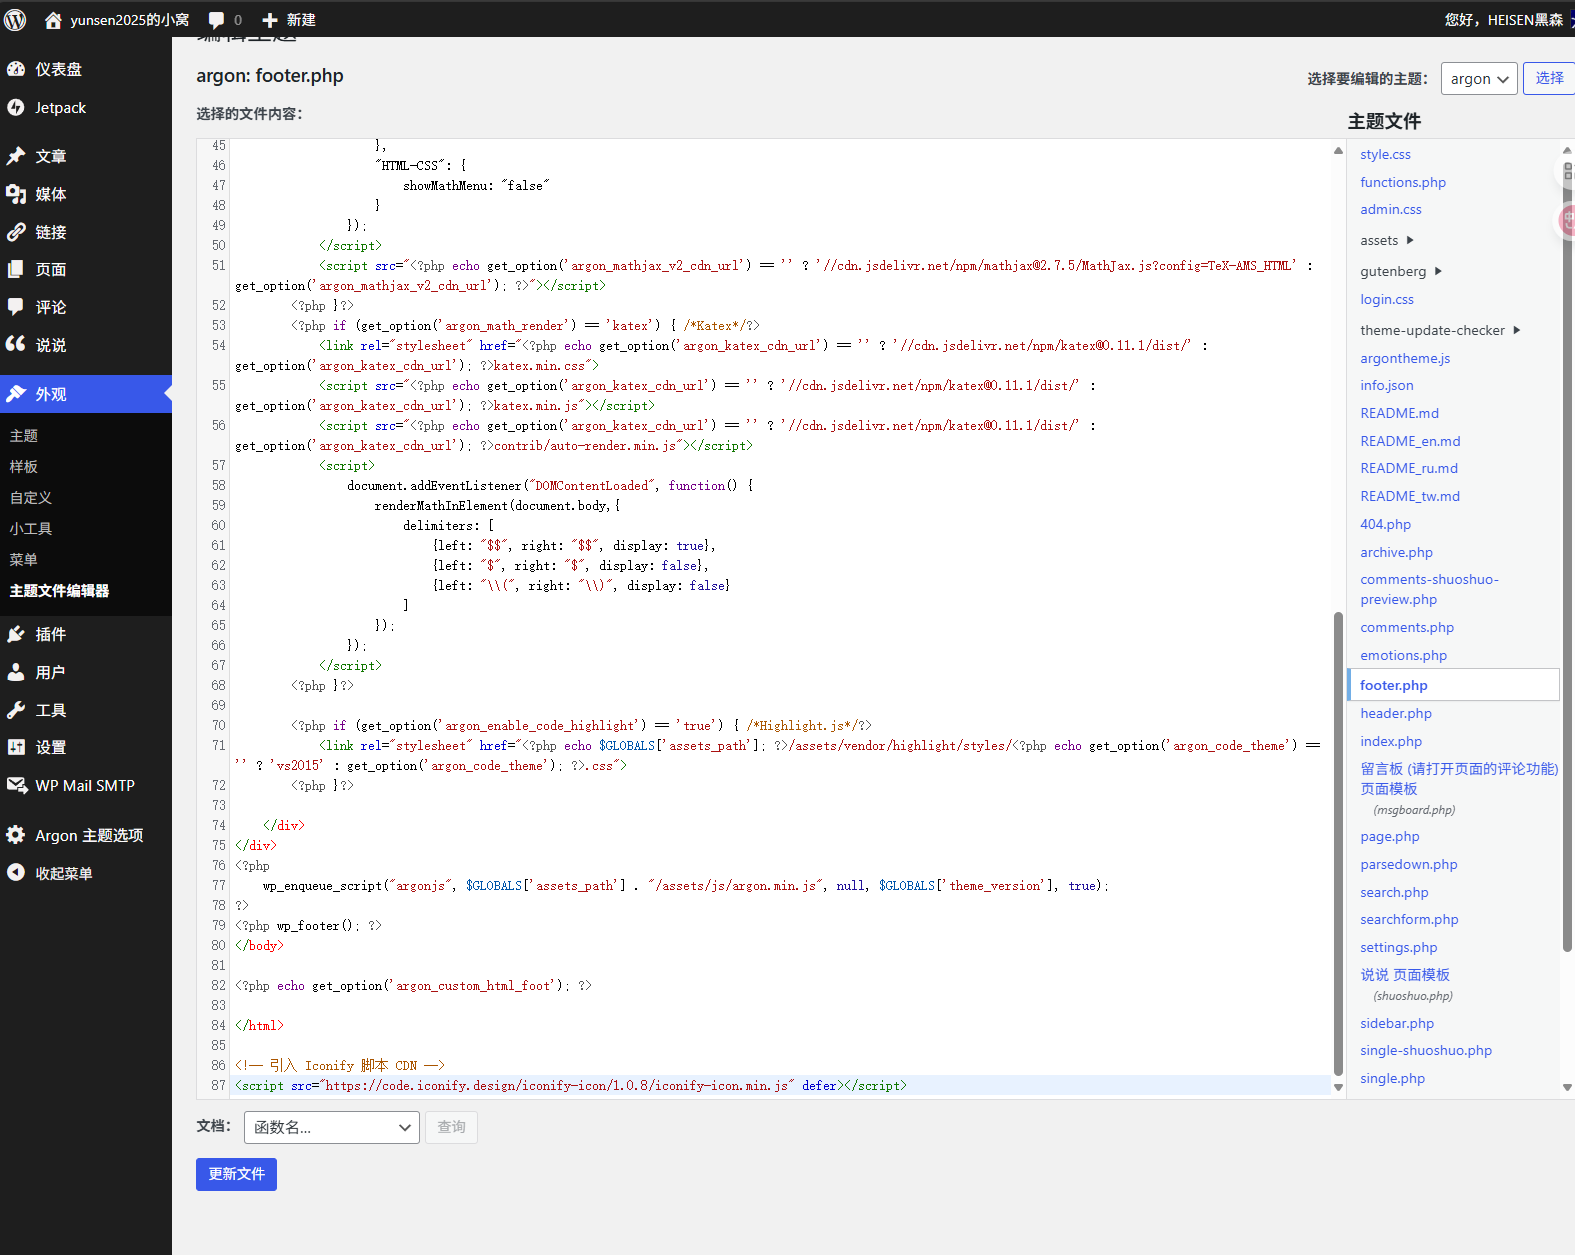Click the 外观 paintbrush icon
Image resolution: width=1575 pixels, height=1255 pixels.
click(x=16, y=394)
